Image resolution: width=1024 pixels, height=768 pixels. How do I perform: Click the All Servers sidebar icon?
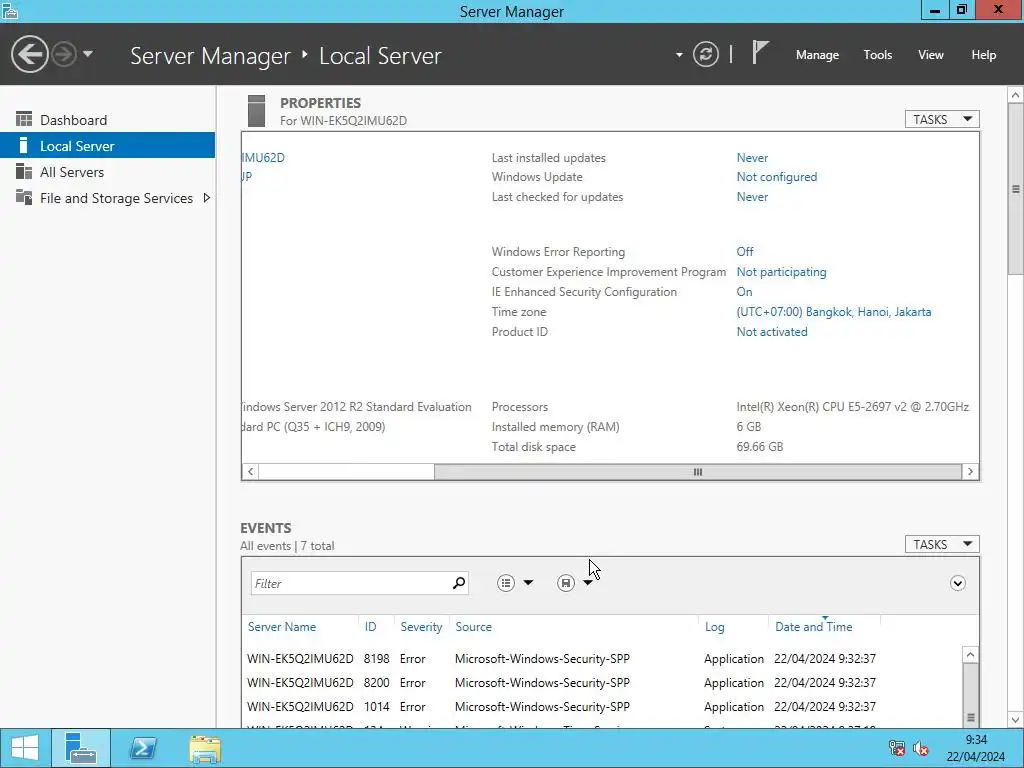click(24, 171)
